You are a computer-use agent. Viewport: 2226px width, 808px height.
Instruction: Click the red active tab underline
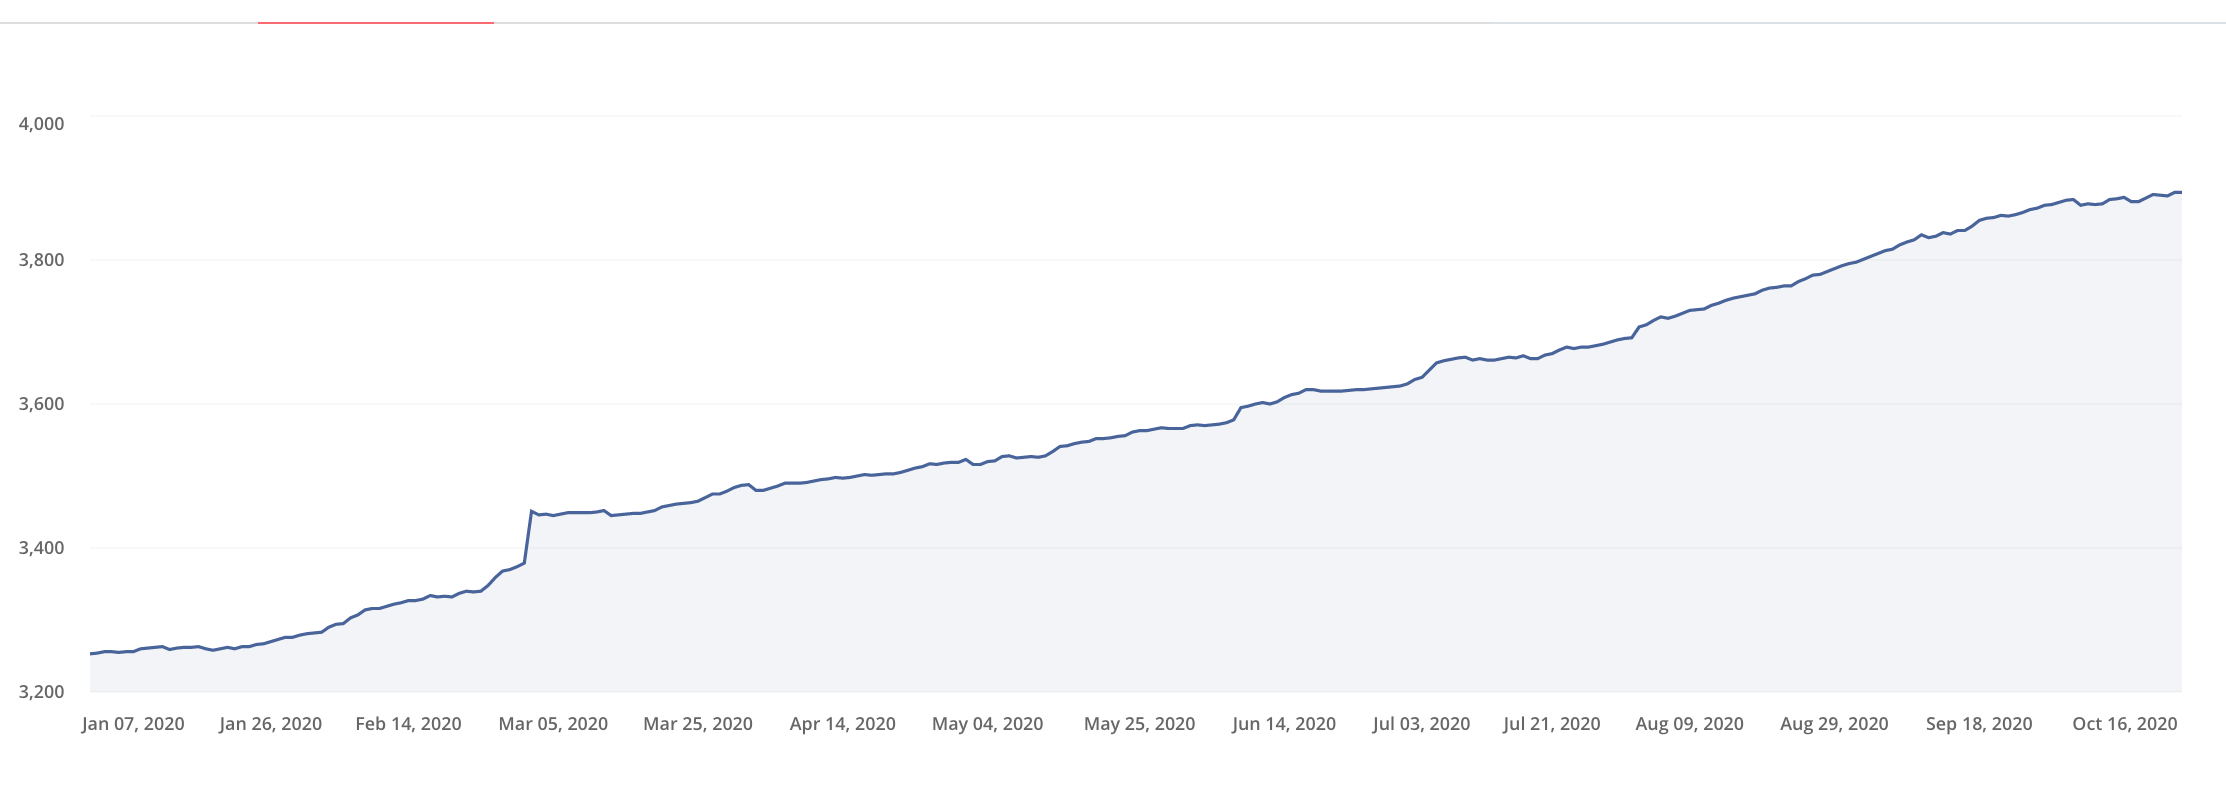(376, 22)
